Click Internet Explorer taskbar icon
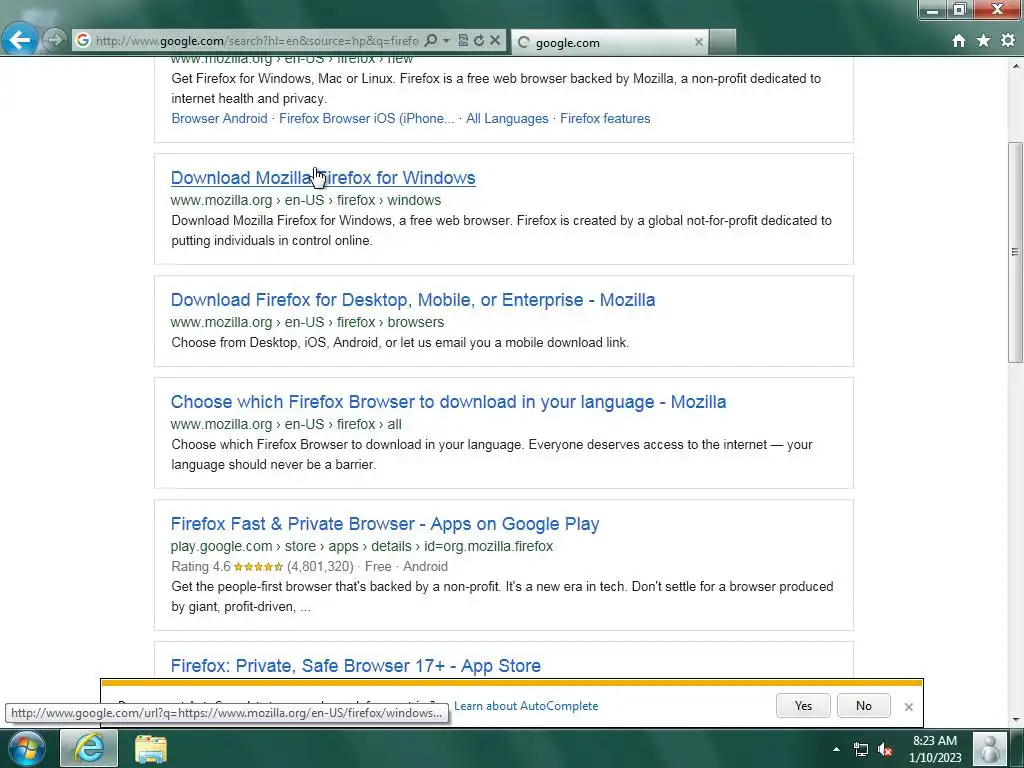 [x=89, y=748]
